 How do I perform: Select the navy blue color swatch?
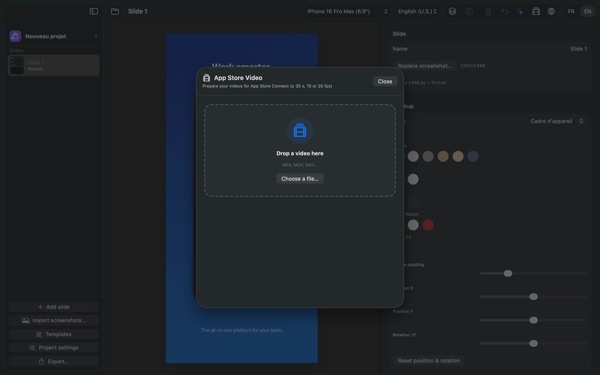coord(473,156)
